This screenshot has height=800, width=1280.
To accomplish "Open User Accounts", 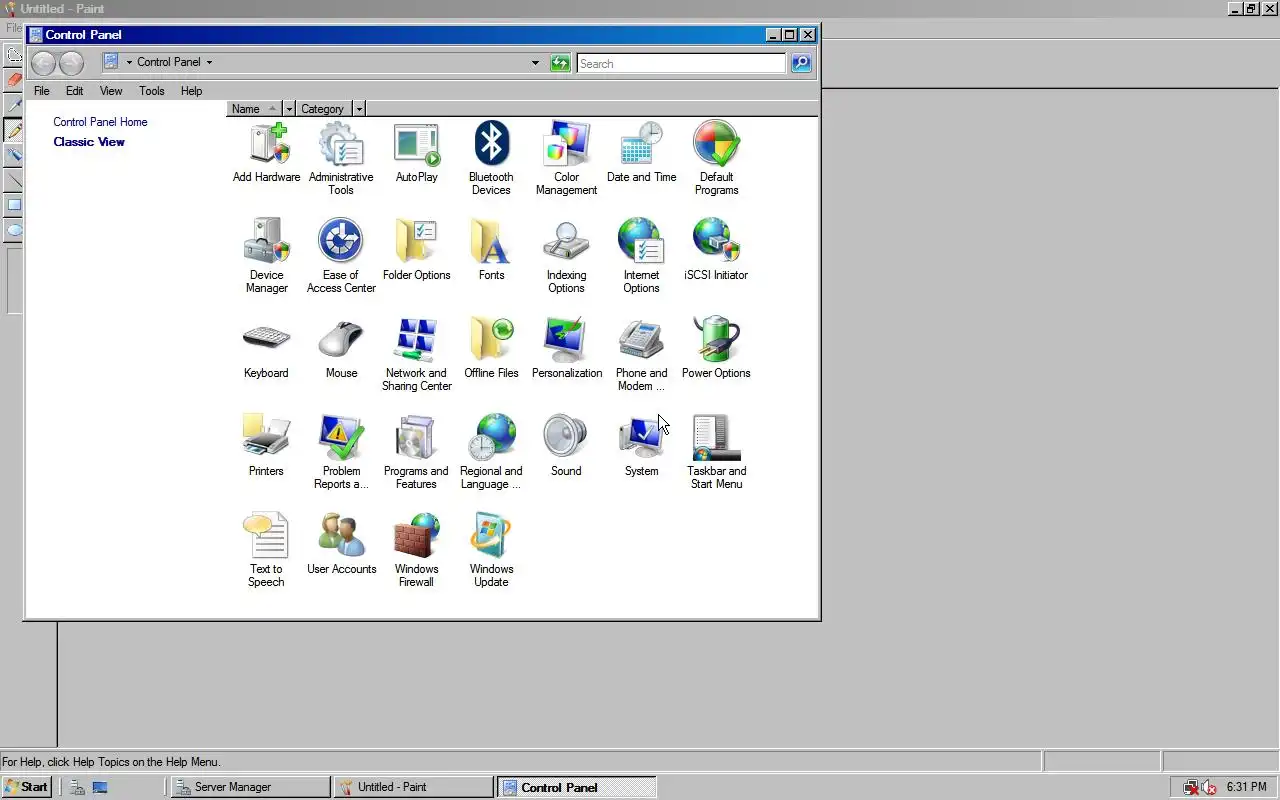I will click(341, 545).
